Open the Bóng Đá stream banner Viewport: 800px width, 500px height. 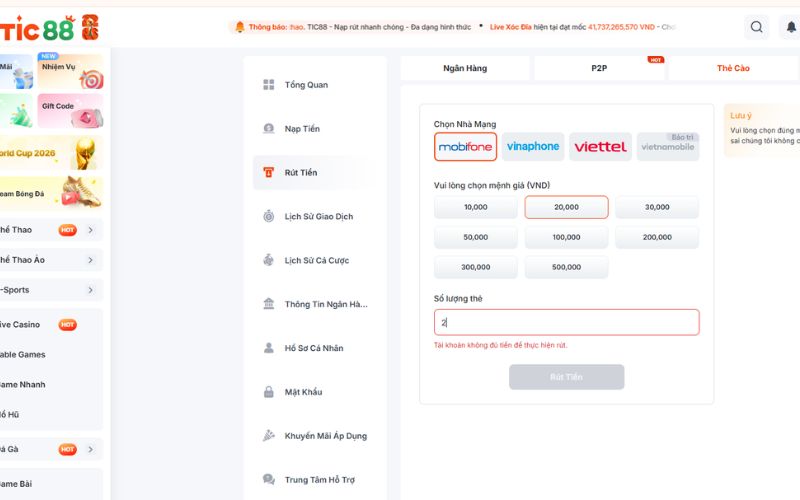[51, 193]
